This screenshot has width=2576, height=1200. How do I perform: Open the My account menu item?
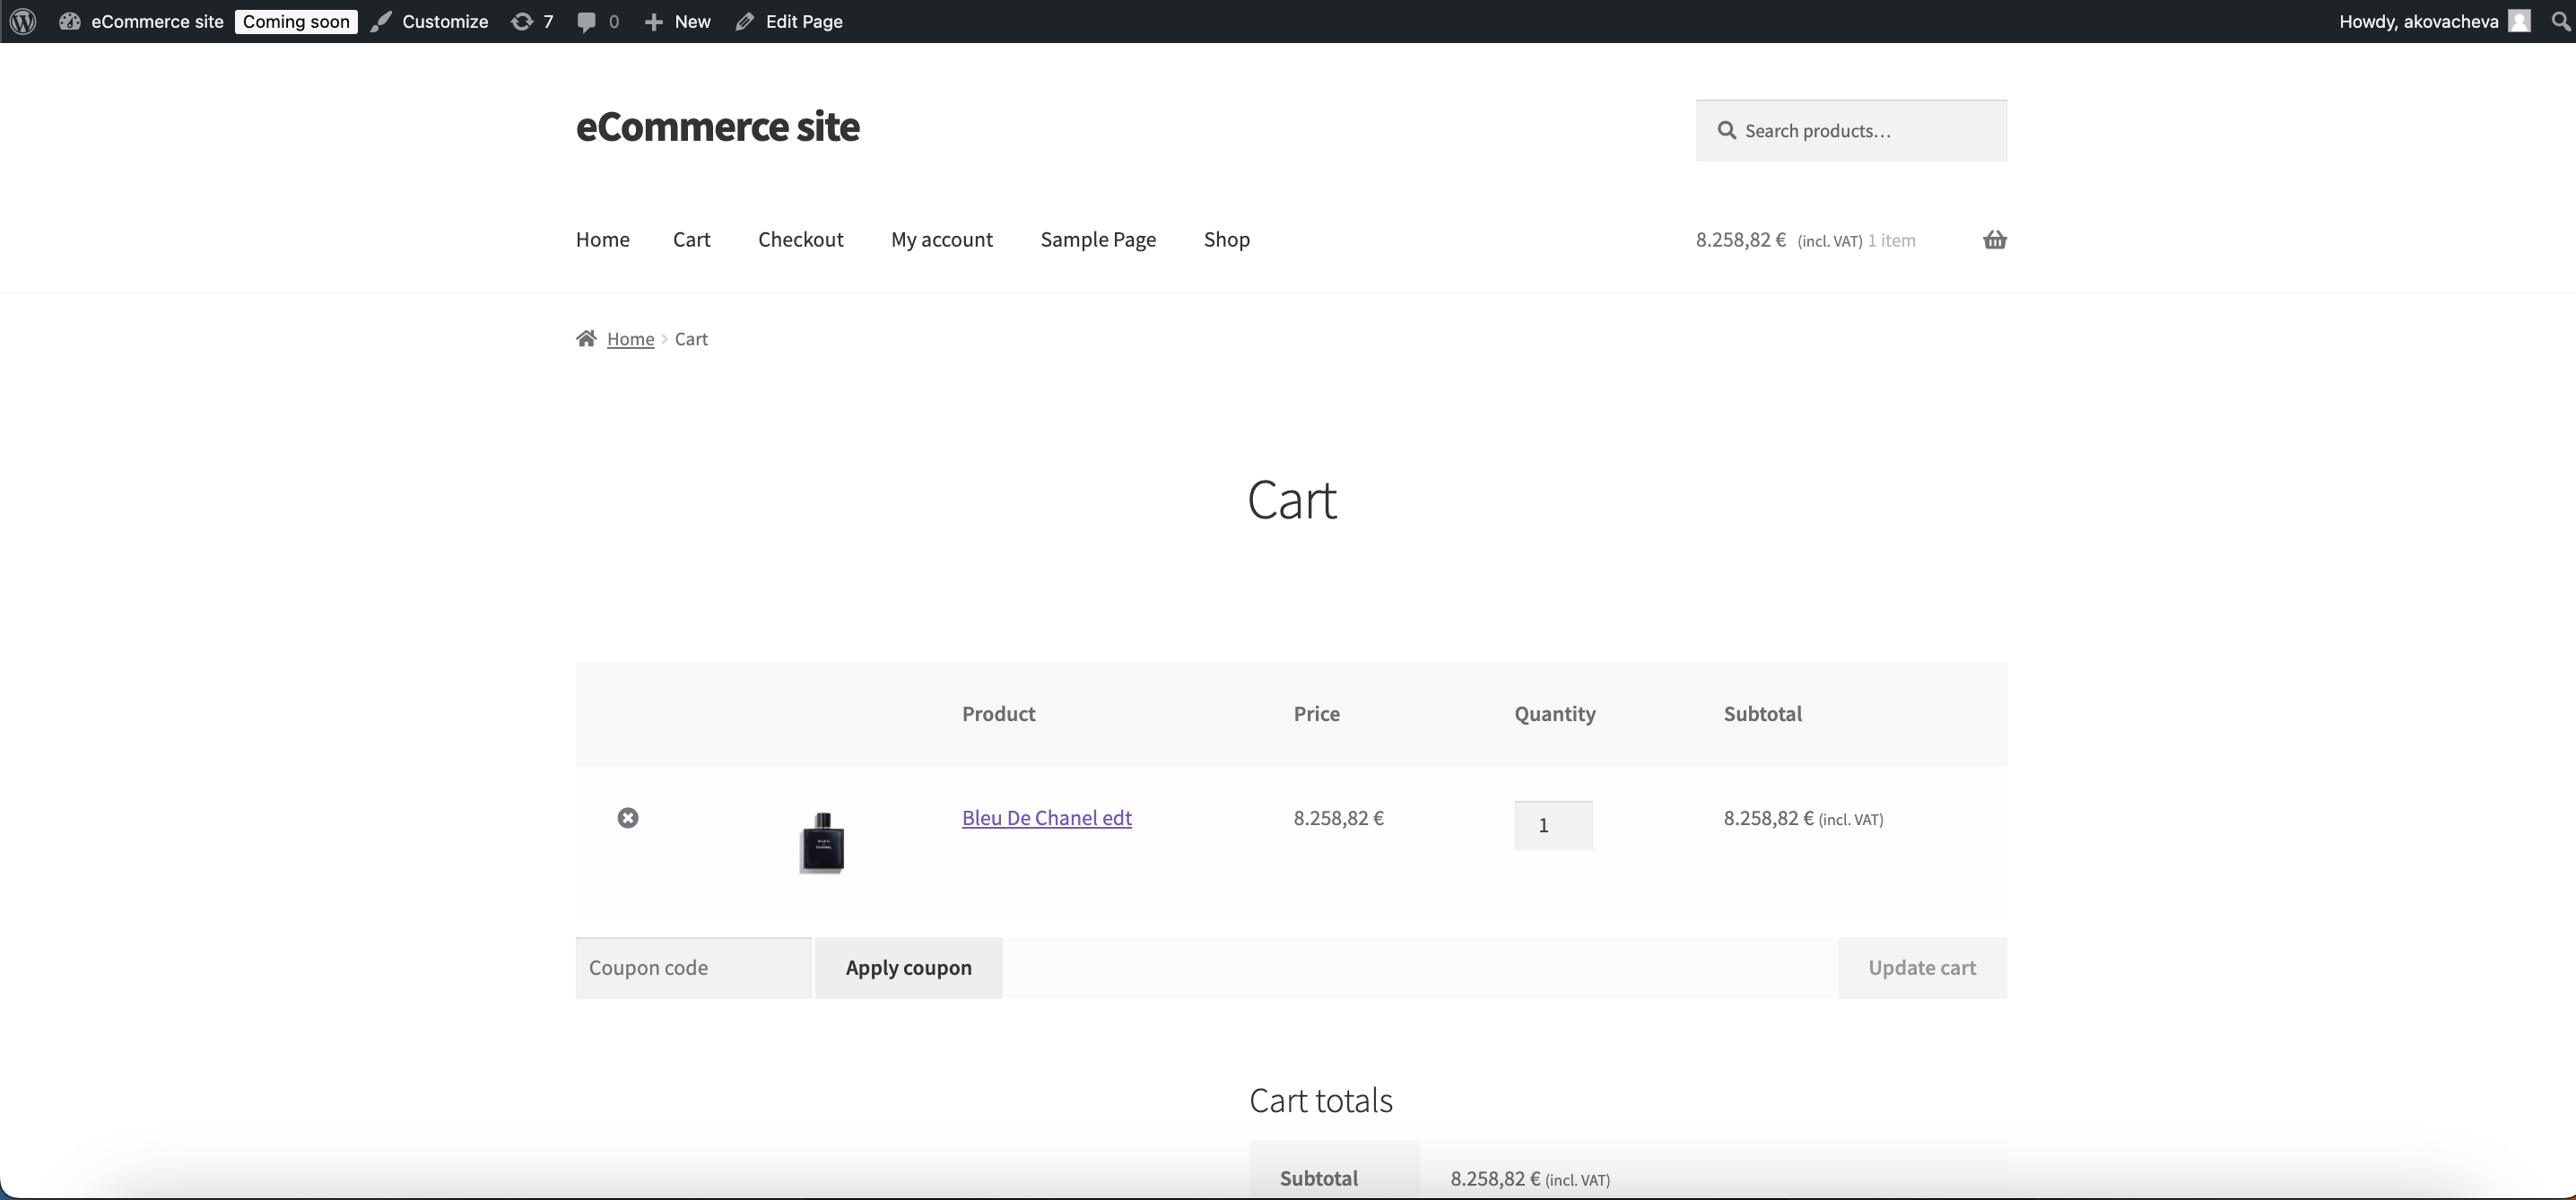(x=941, y=240)
